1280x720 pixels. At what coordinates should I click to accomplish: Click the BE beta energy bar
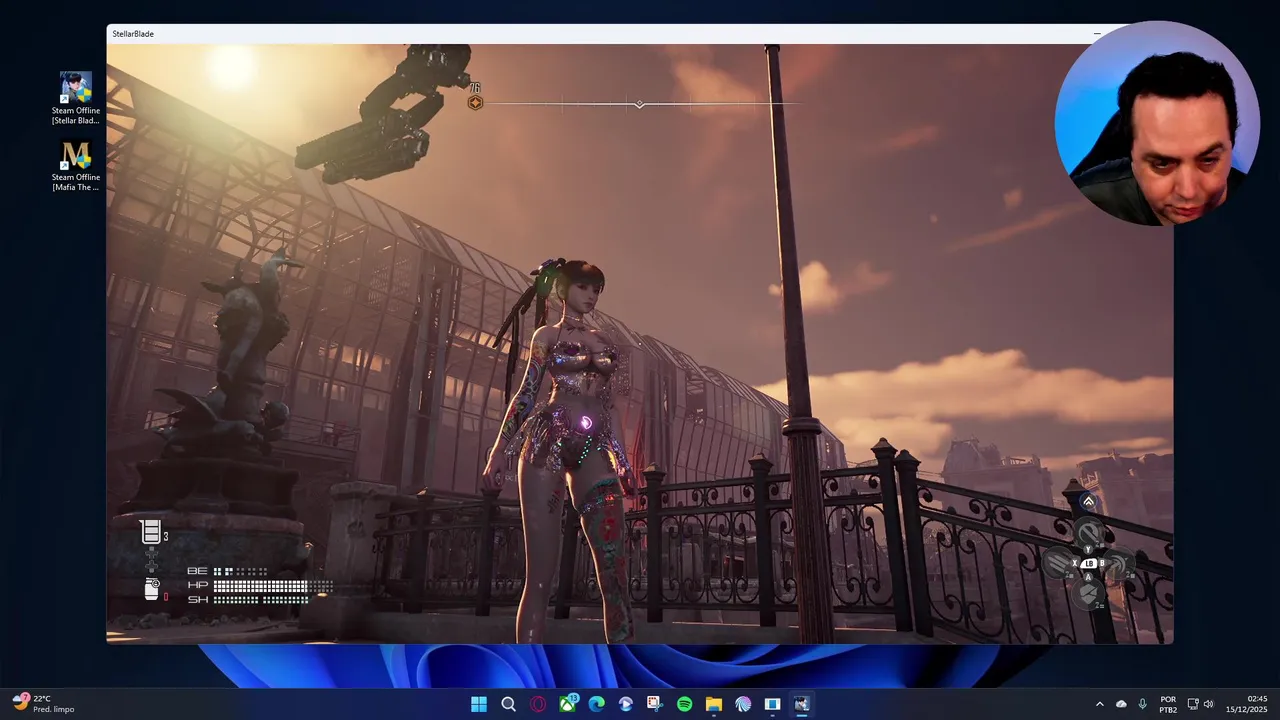240,571
